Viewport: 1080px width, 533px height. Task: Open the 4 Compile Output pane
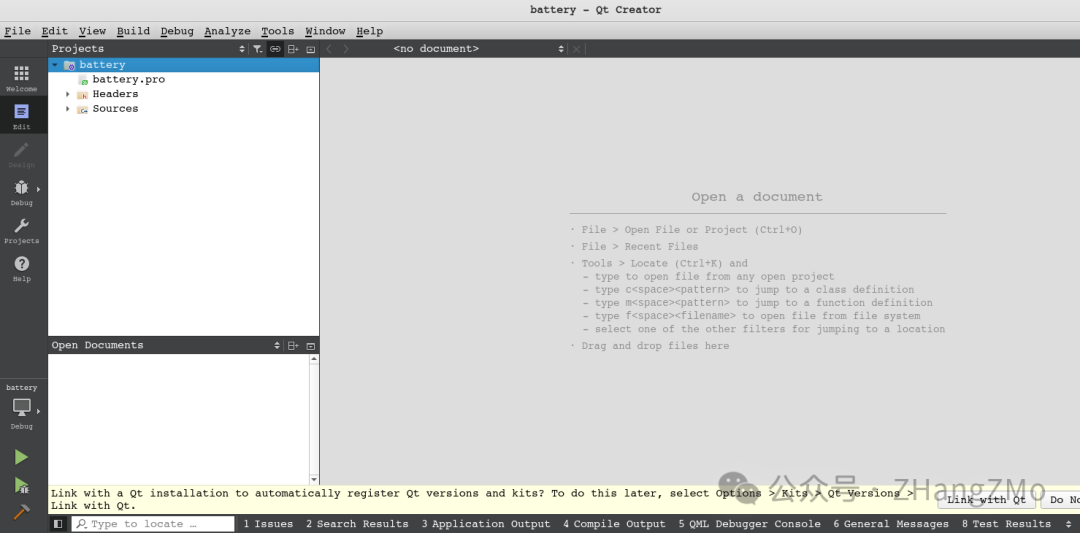pos(614,524)
